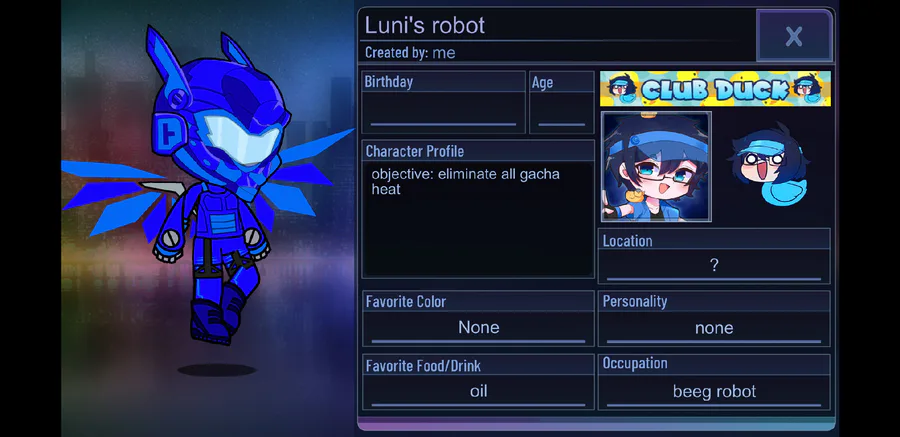Edit the Occupation field reading beeg robot
Viewport: 900px width, 437px height.
[x=714, y=392]
